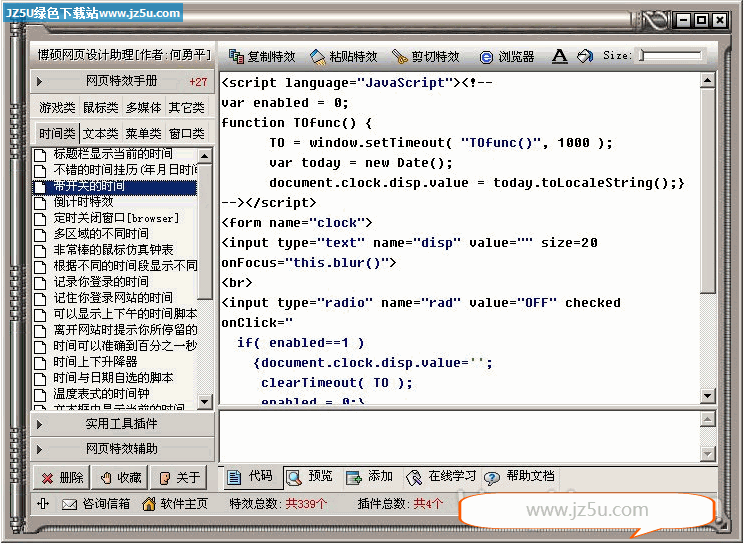Select the highlighted 带开关的时间 item
Image resolution: width=744 pixels, height=544 pixels.
[114, 186]
